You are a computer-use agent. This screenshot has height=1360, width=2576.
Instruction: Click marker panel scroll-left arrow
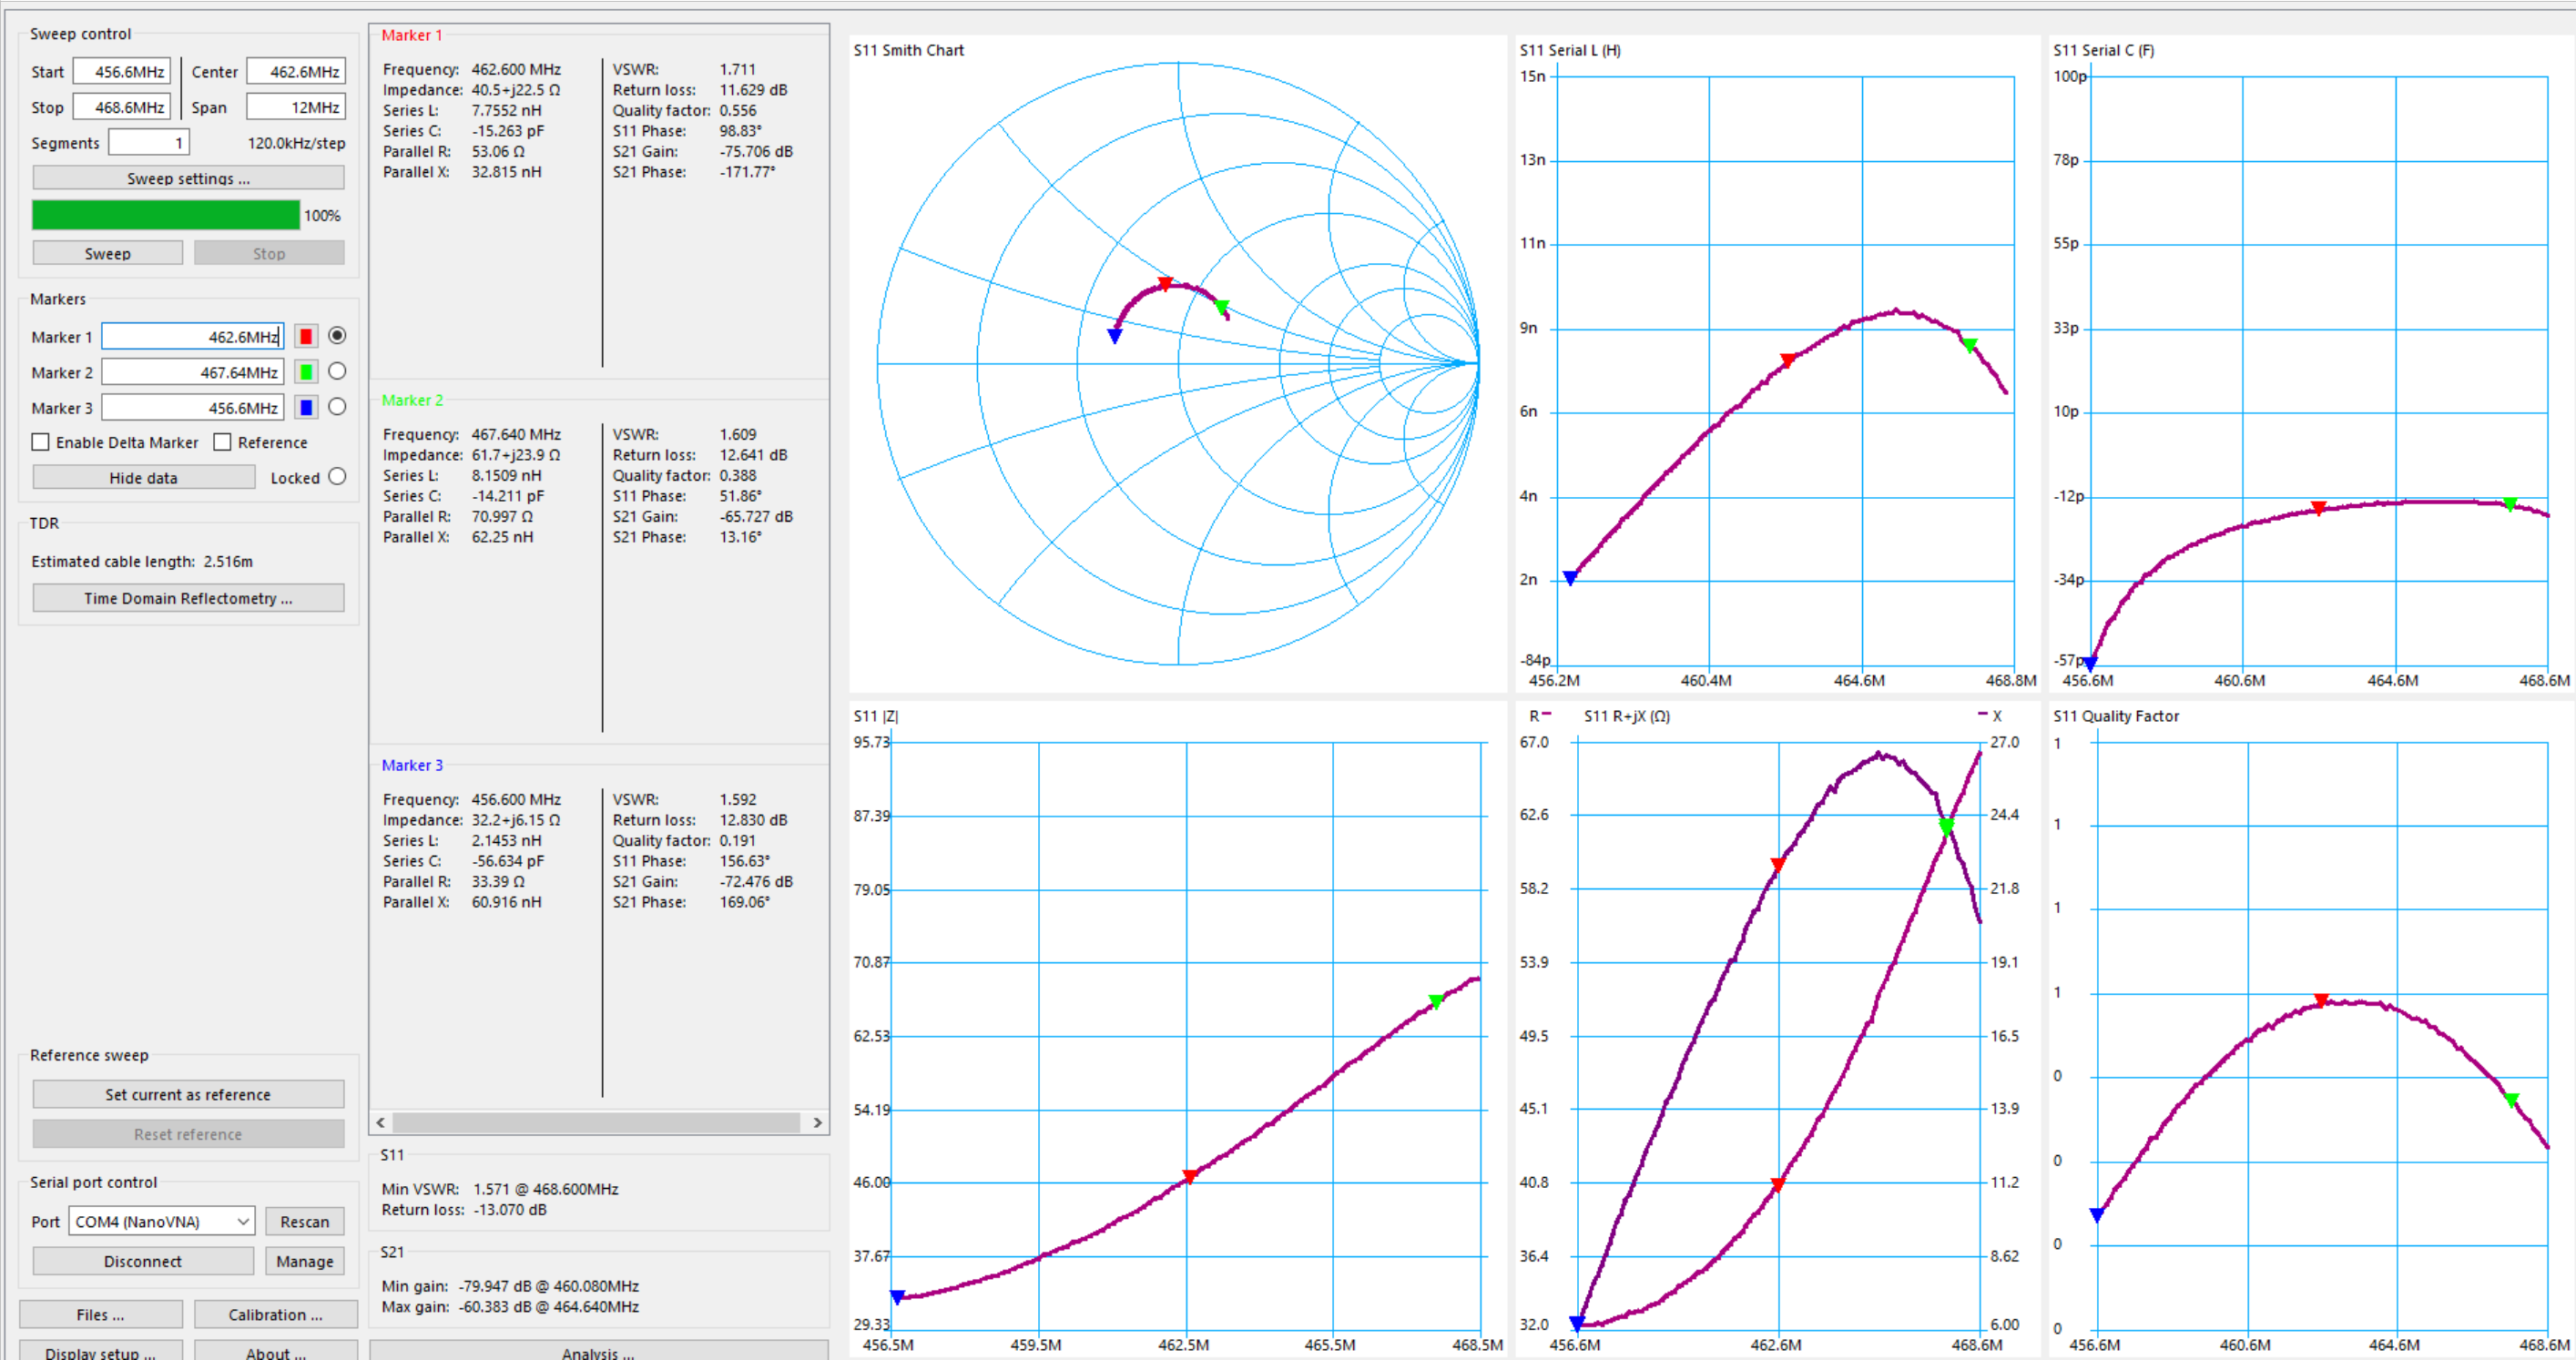[x=380, y=1123]
